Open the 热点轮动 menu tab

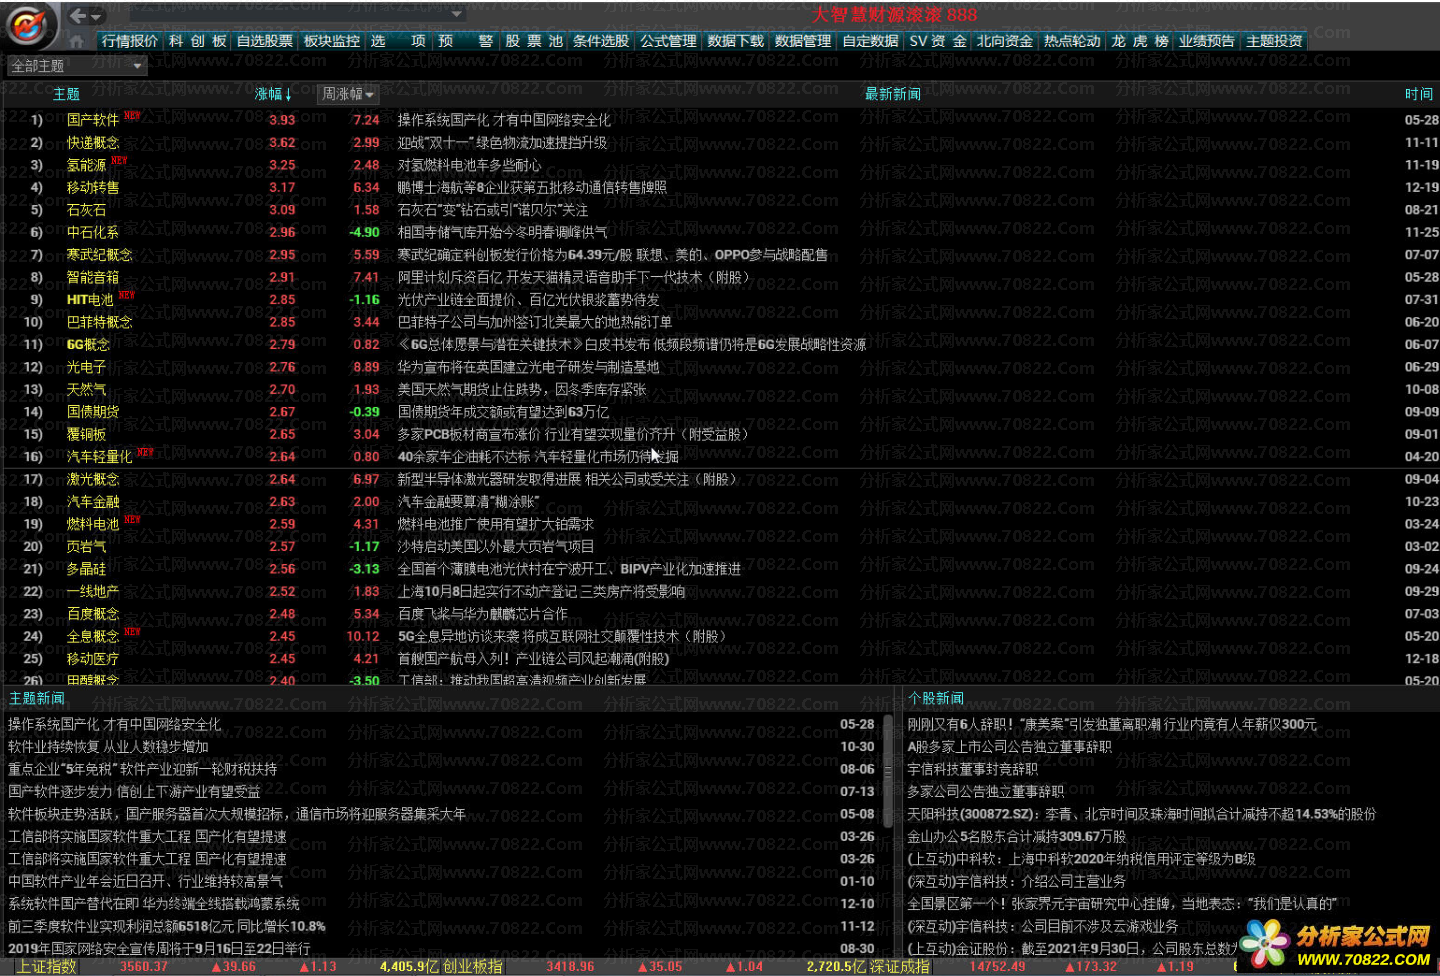pyautogui.click(x=1072, y=41)
